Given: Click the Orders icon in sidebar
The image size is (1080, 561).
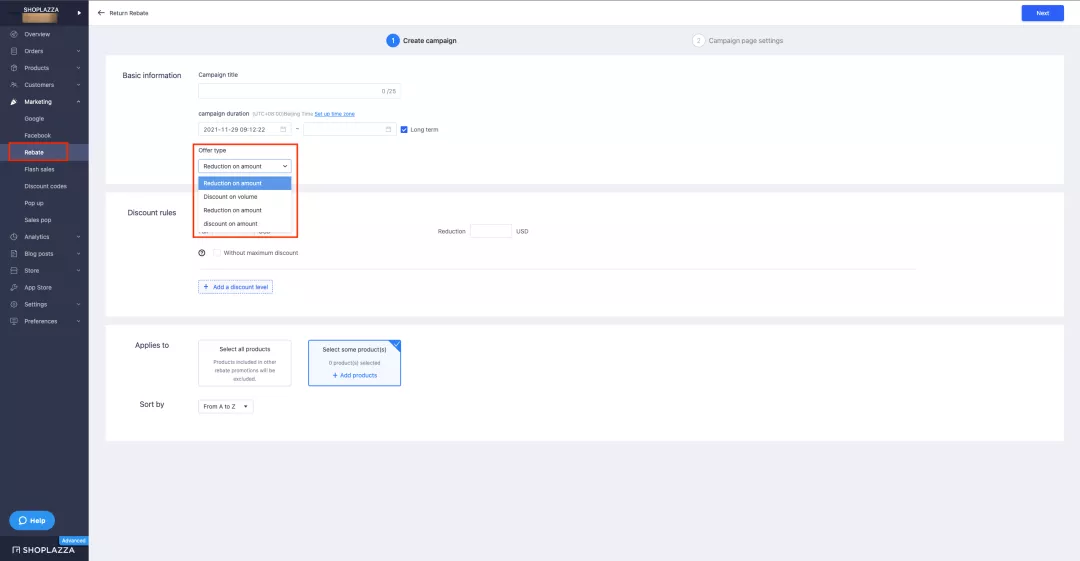Looking at the screenshot, I should click(x=14, y=51).
